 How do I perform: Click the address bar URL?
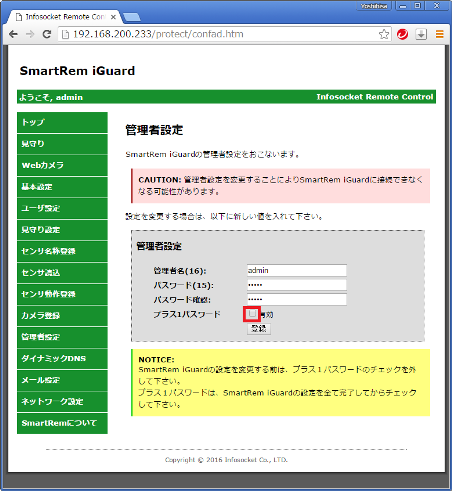tap(158, 34)
